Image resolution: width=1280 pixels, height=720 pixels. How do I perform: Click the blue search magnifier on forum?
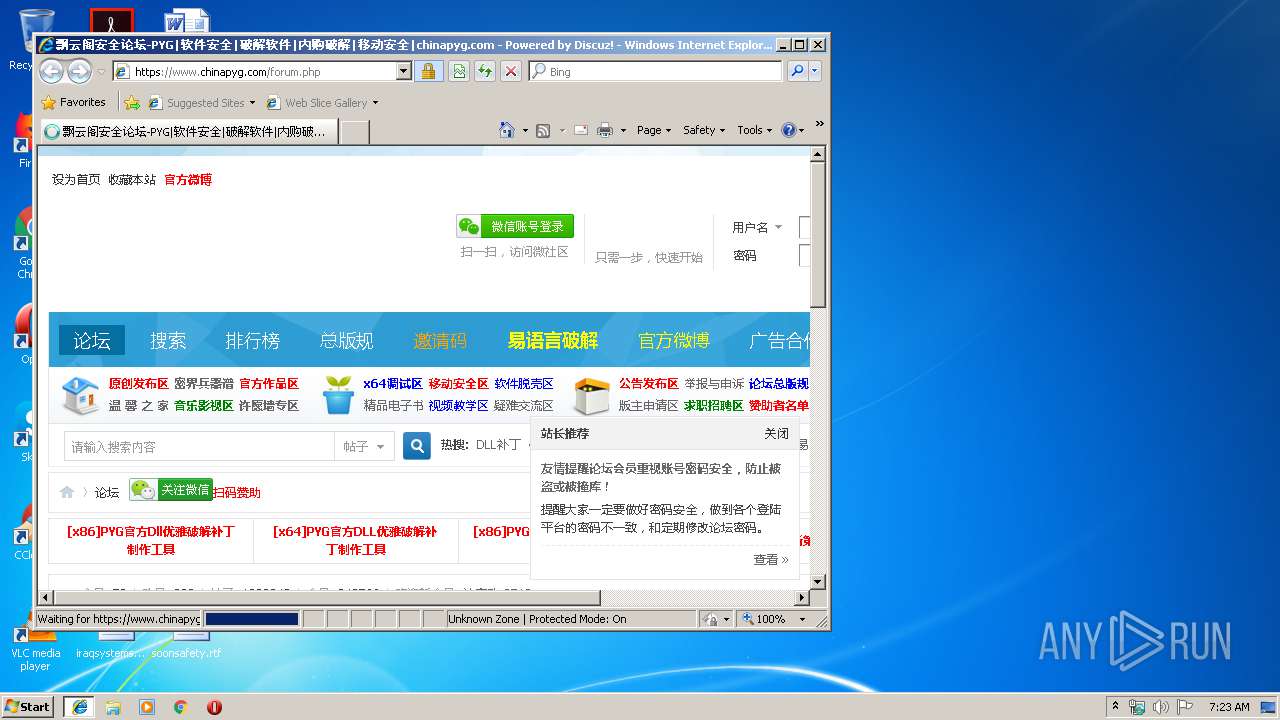(x=417, y=446)
